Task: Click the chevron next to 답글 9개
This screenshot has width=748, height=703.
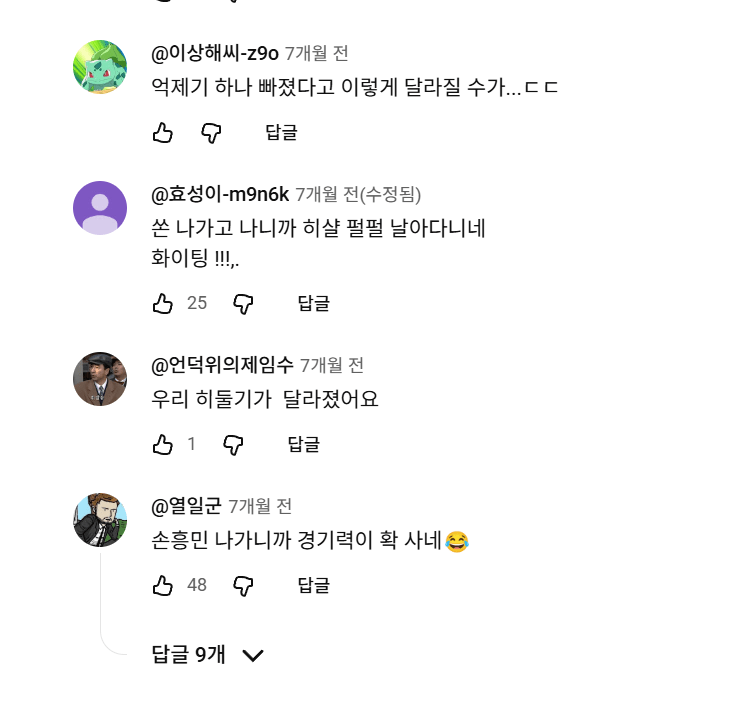Action: click(253, 656)
